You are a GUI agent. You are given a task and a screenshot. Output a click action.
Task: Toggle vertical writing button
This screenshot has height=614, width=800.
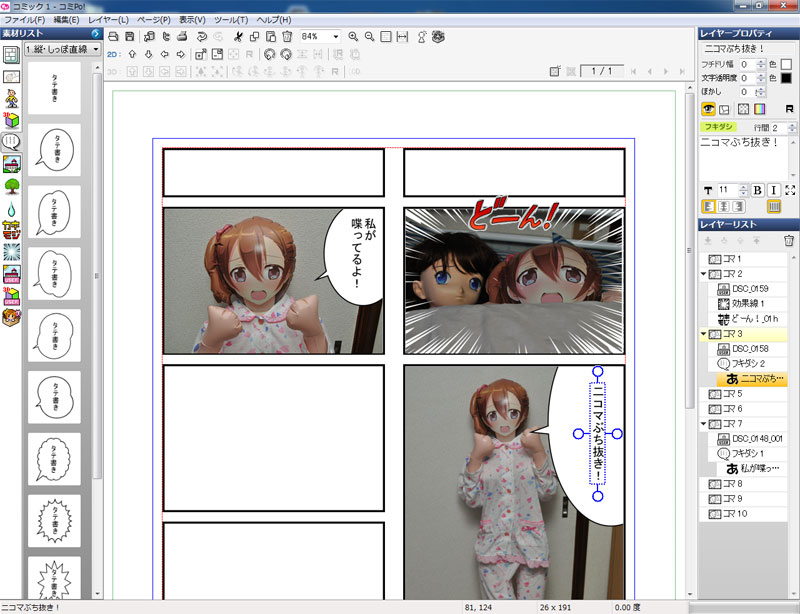(774, 207)
